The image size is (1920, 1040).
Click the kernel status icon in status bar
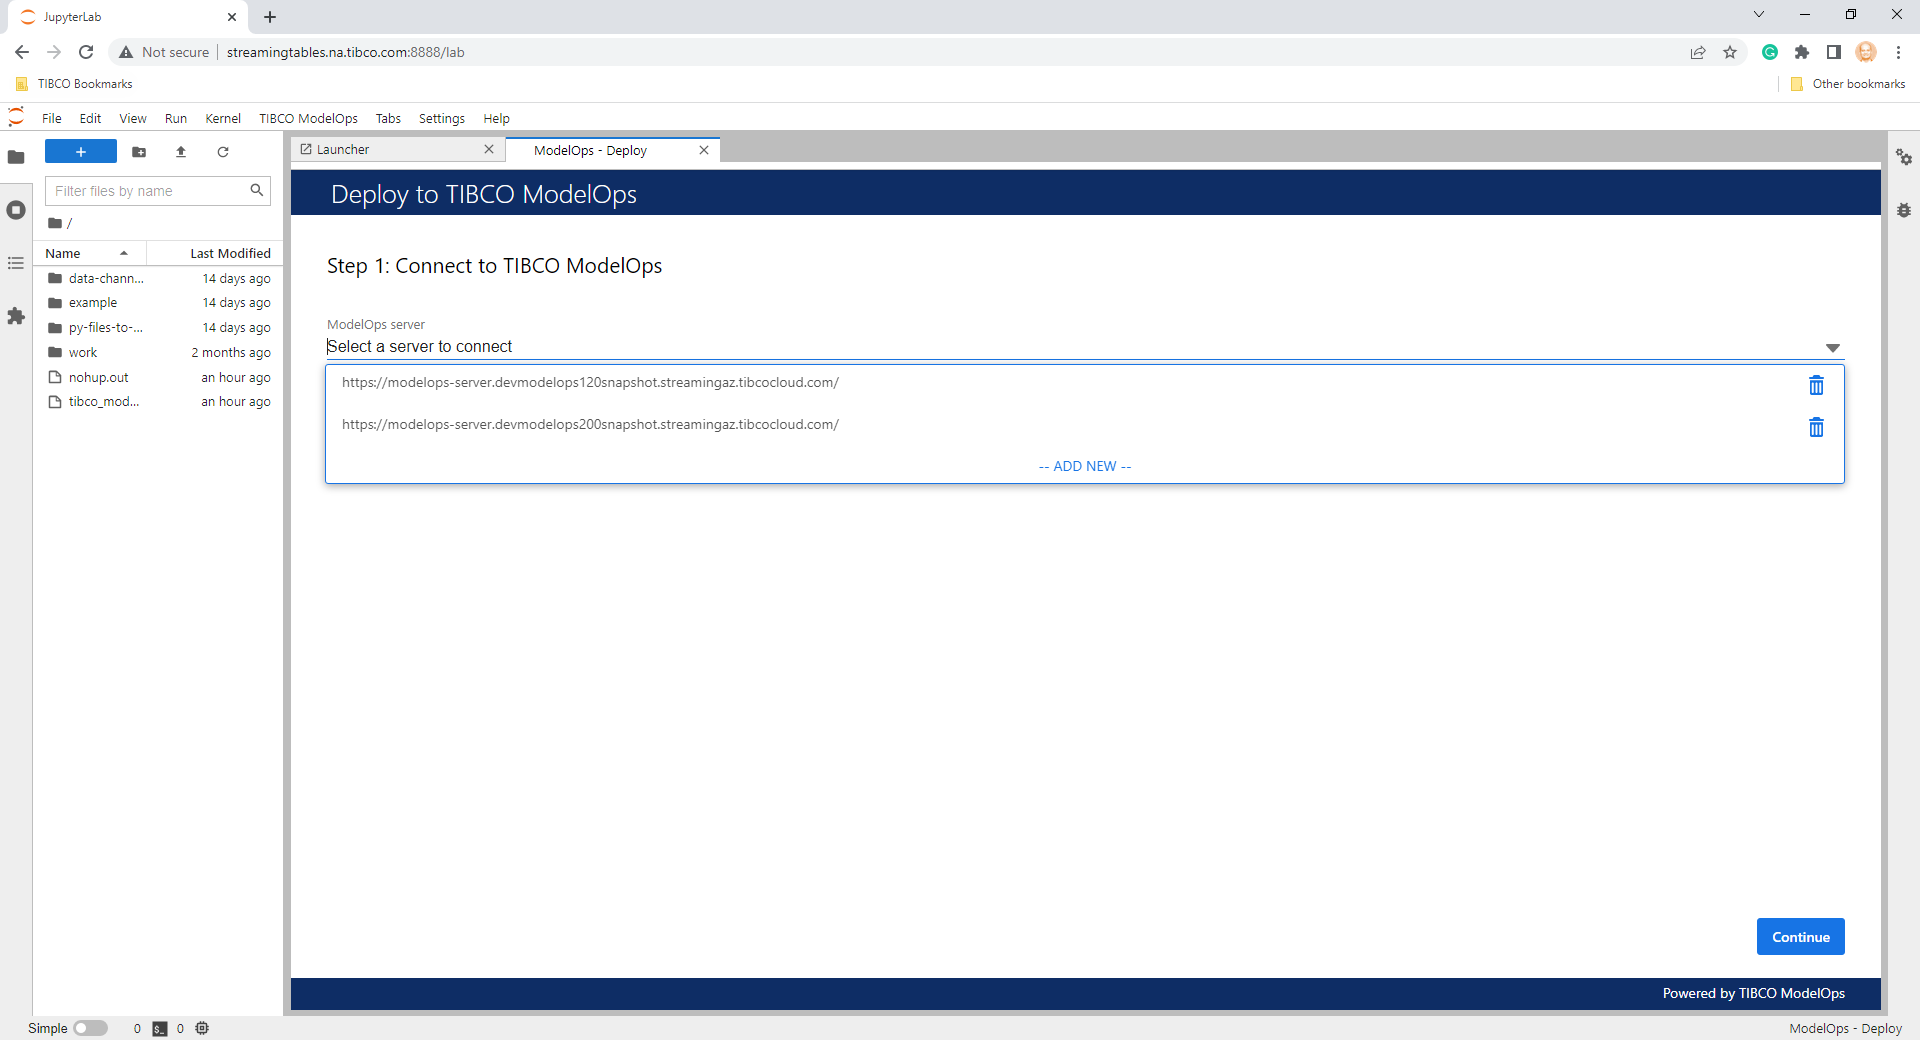(x=202, y=1028)
